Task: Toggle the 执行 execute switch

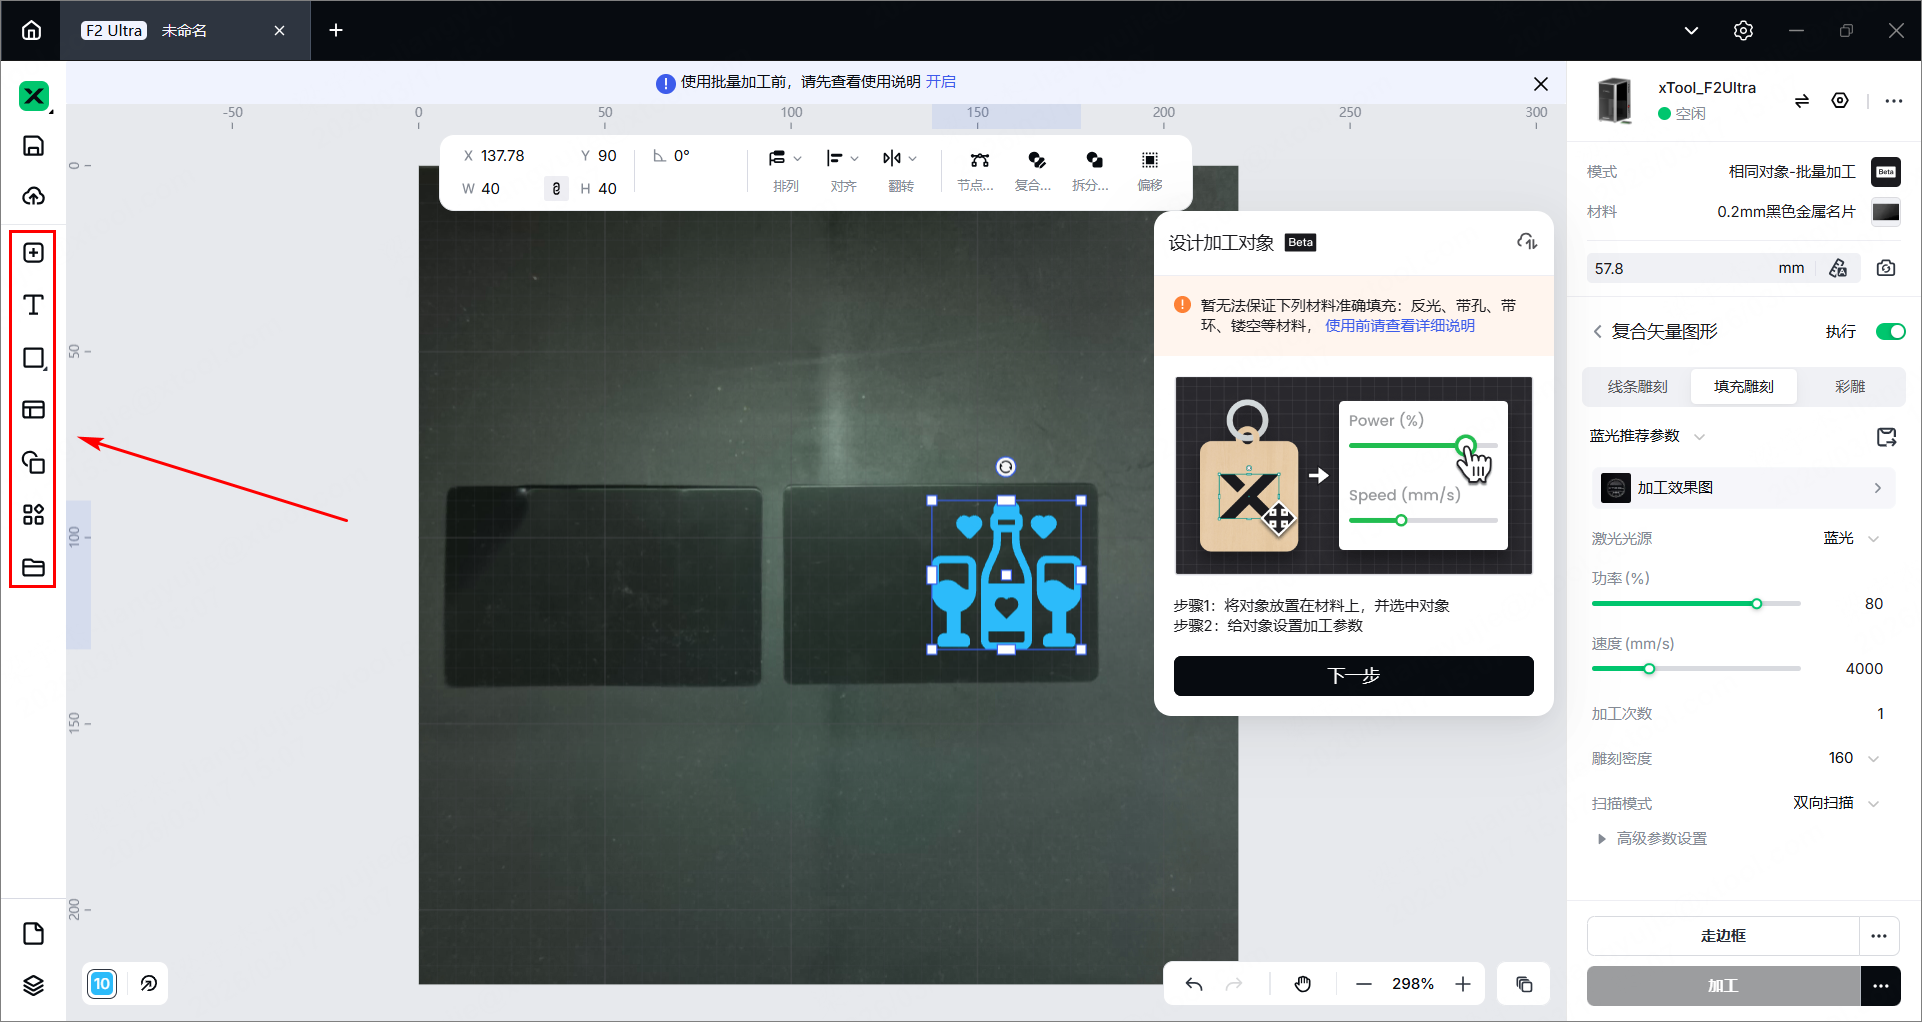Action: tap(1890, 332)
